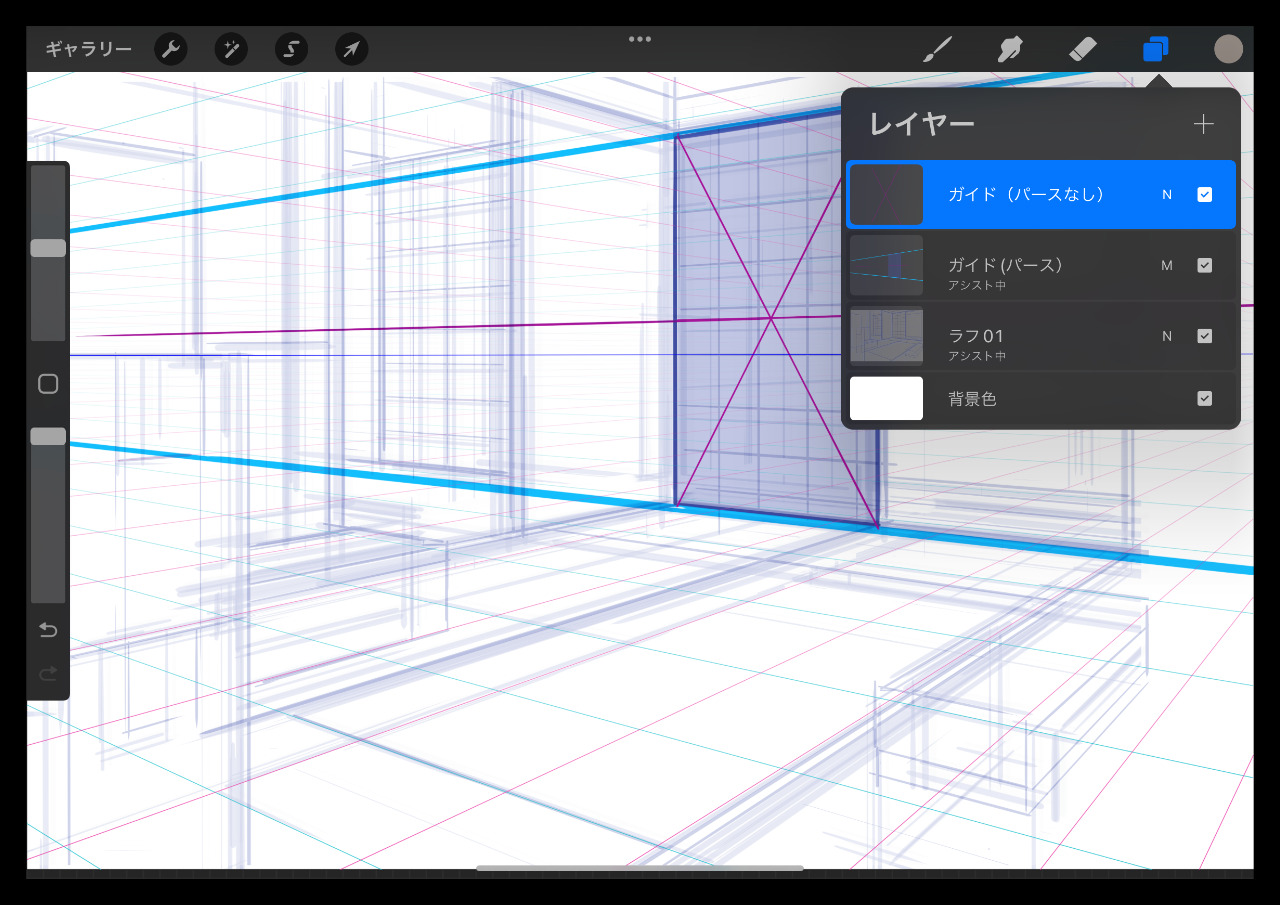The image size is (1280, 905).
Task: Click the ガイド(パース) layer thumbnail
Action: click(886, 265)
